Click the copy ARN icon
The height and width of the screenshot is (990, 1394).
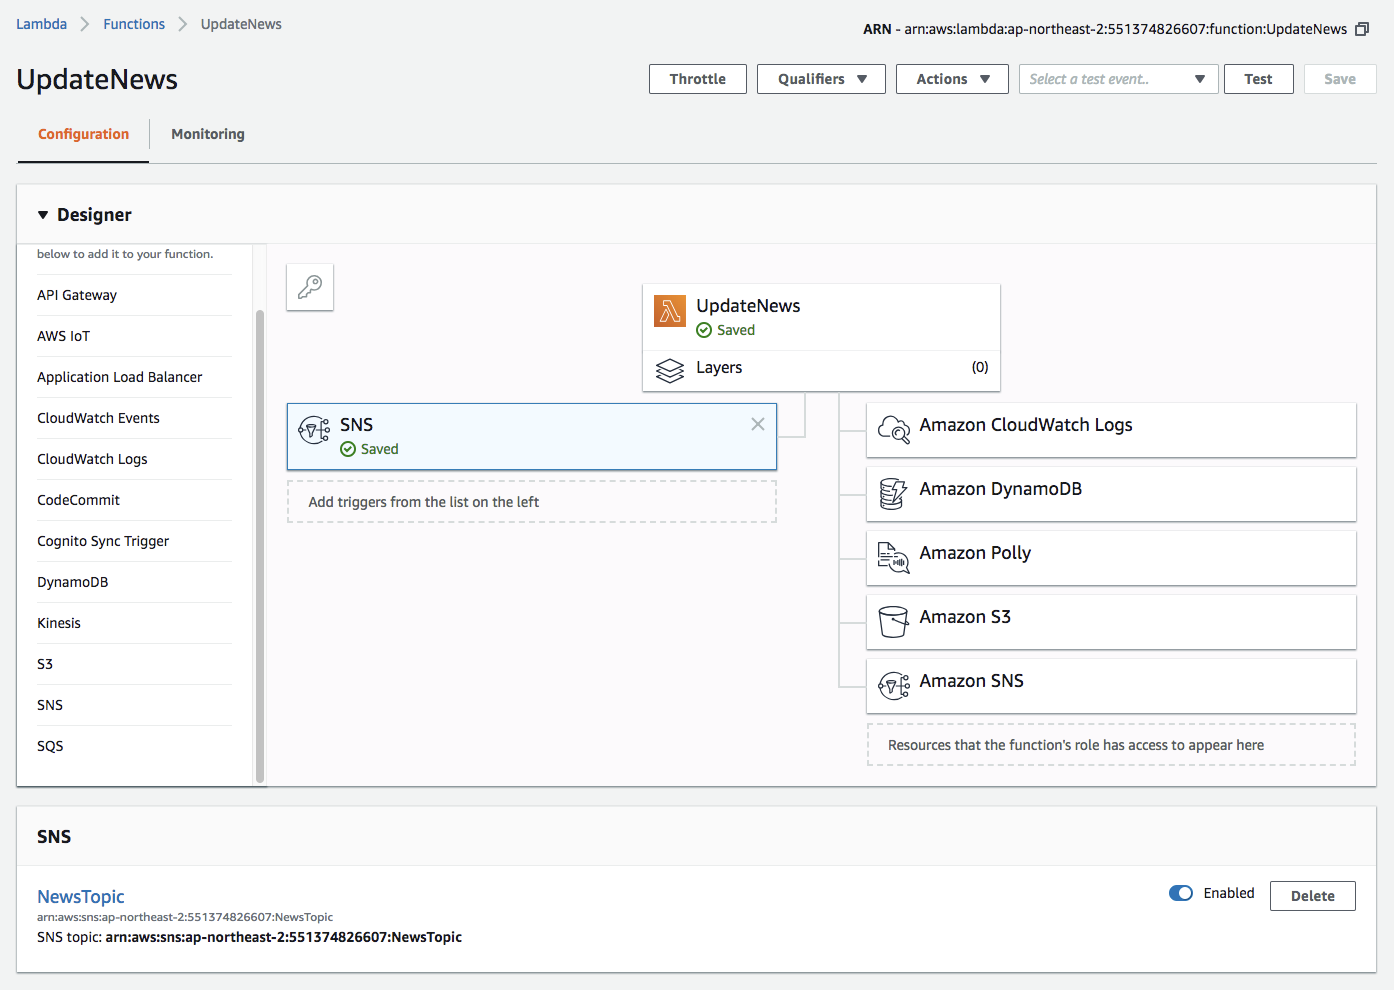[x=1362, y=29]
